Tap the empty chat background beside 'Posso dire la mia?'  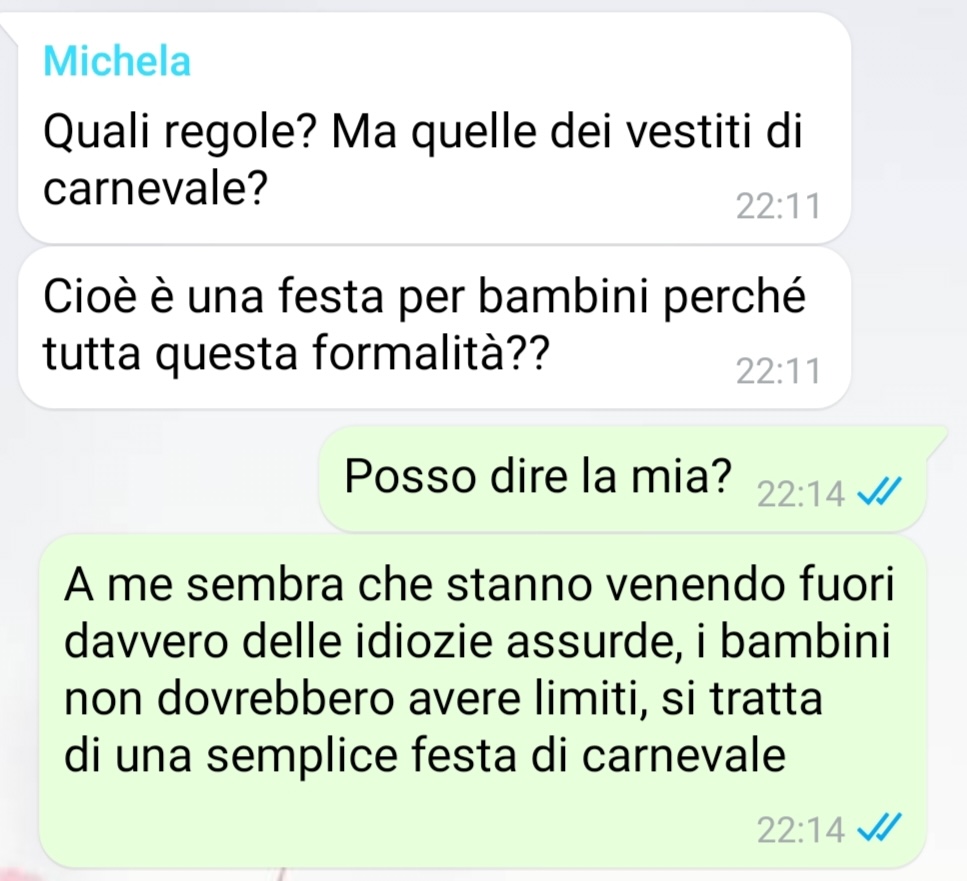point(160,478)
